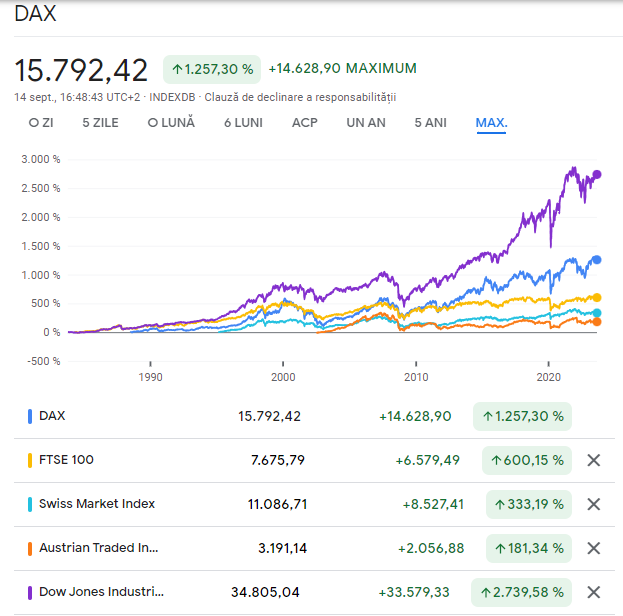Viewport: 623px width, 616px height.
Task: Click the 3.000 % y-axis label
Action: pos(41,159)
